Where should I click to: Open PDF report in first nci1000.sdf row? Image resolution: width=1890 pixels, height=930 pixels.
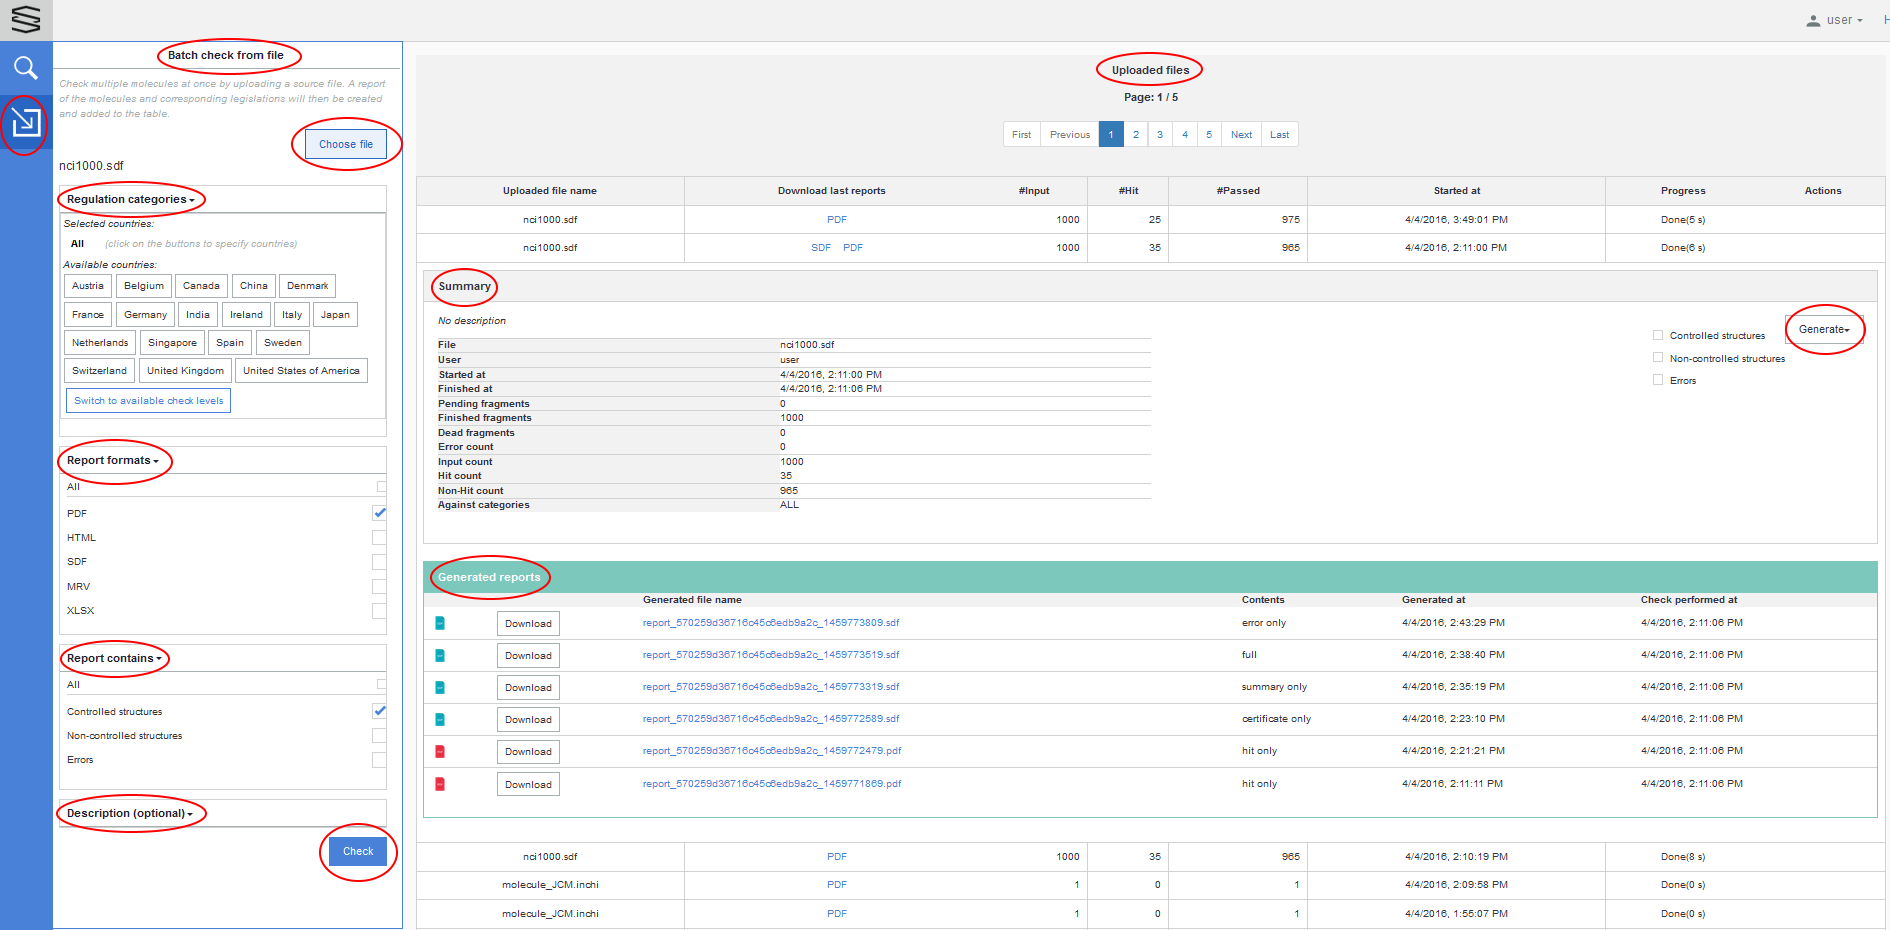(837, 220)
